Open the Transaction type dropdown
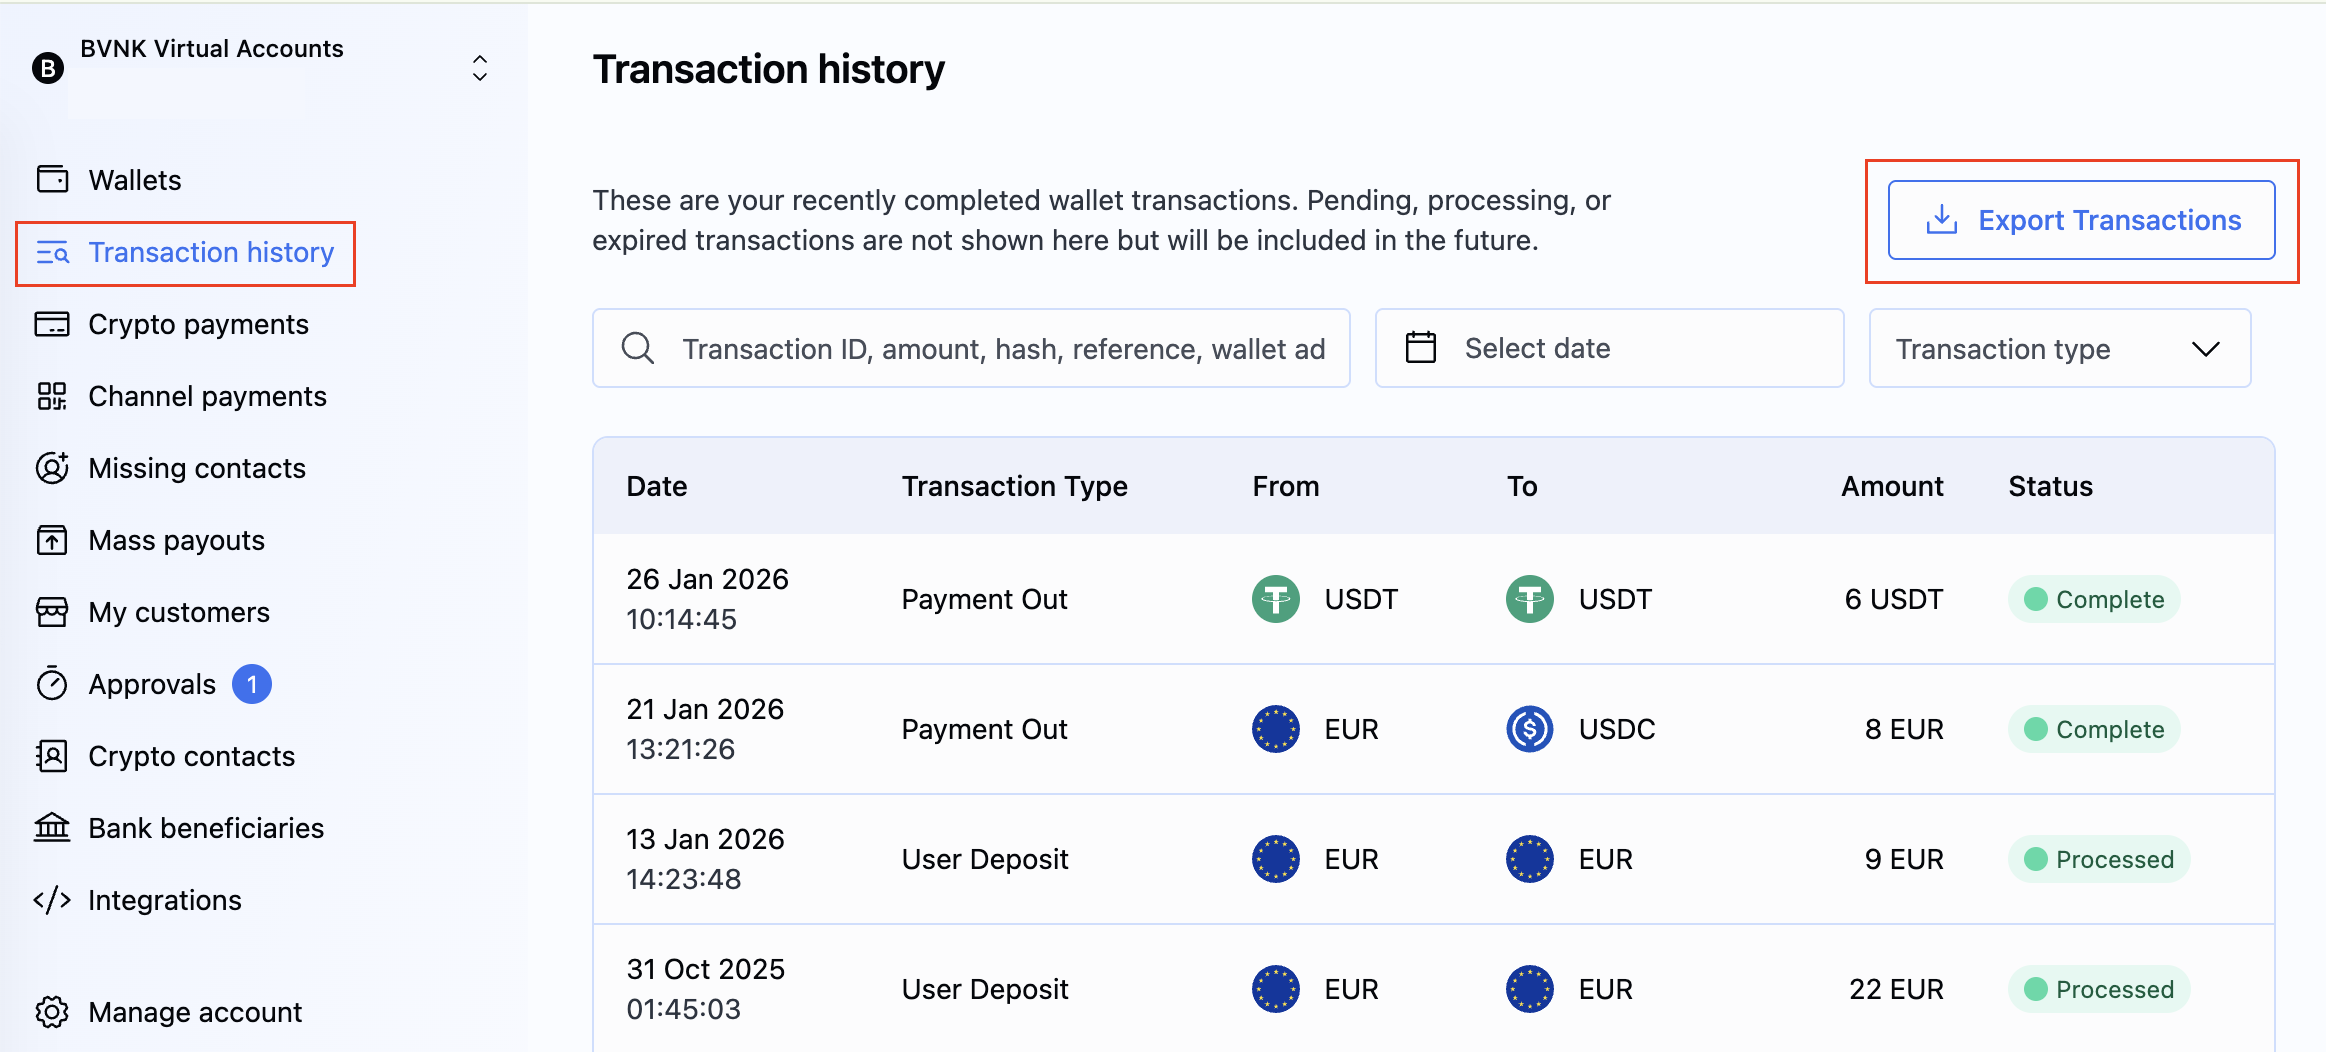The height and width of the screenshot is (1052, 2326). (x=2059, y=348)
